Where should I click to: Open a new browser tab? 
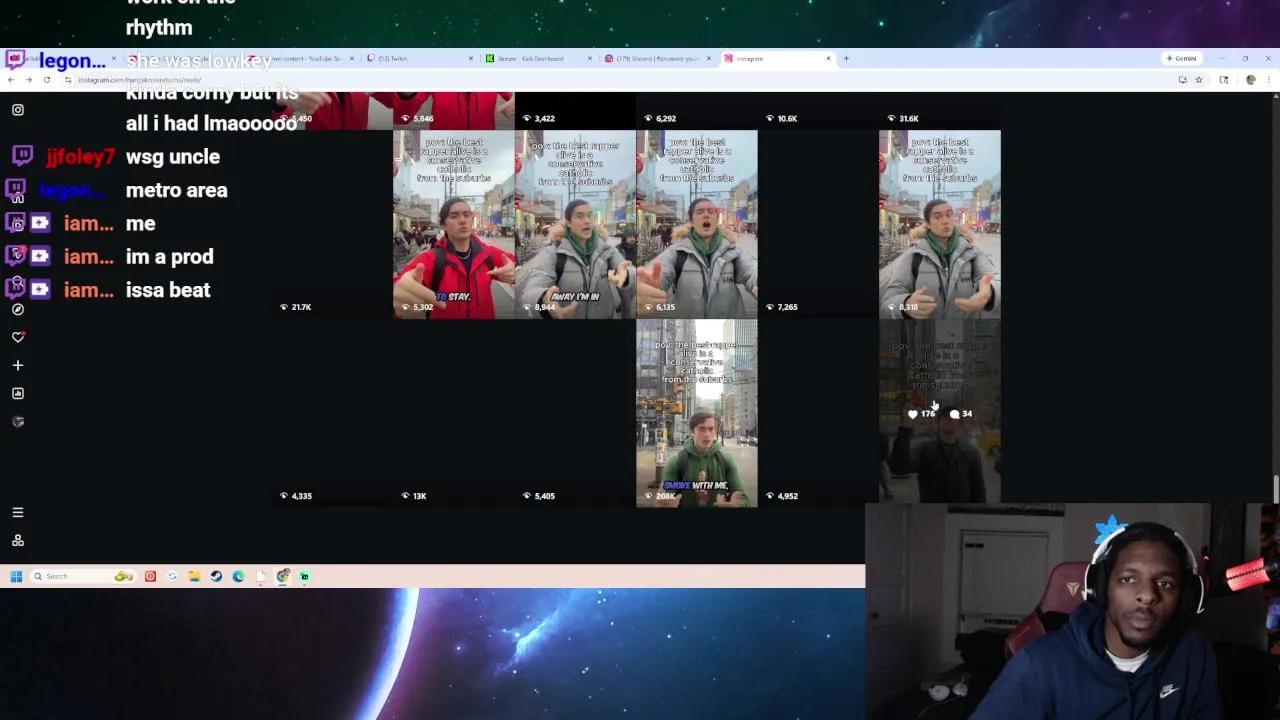pyautogui.click(x=846, y=58)
